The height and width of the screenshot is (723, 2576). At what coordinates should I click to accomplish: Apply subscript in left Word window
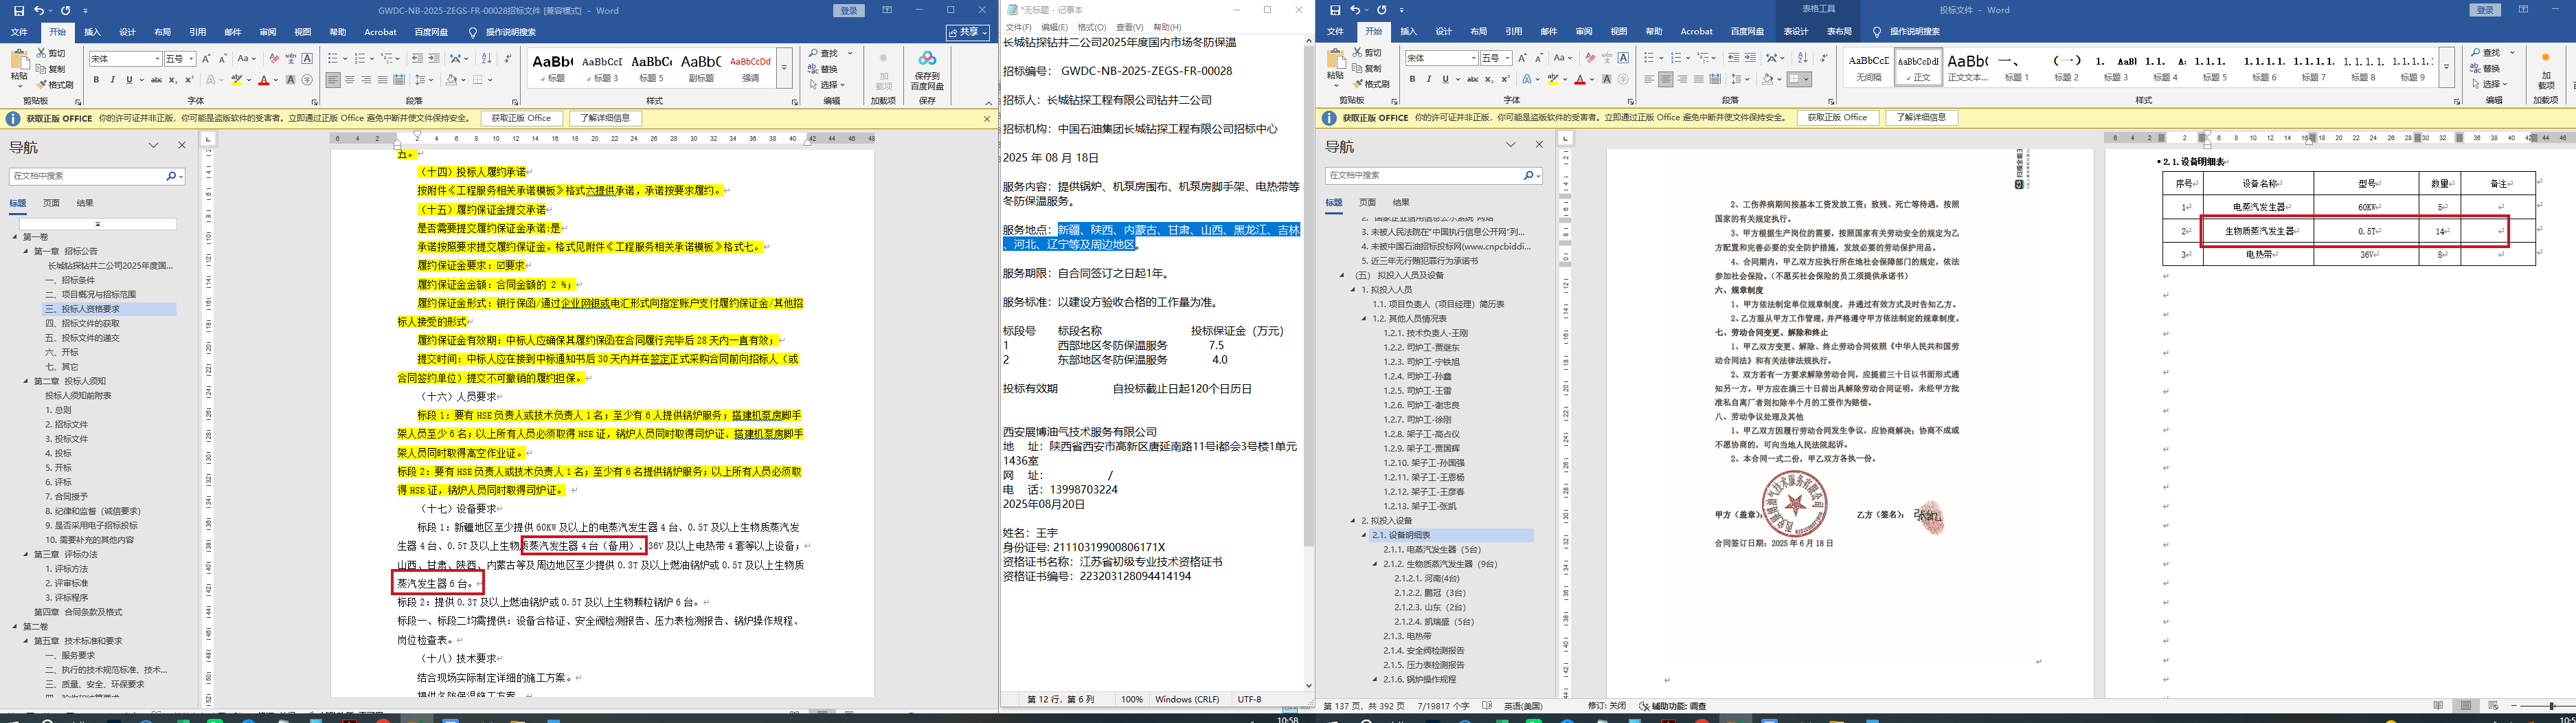173,80
